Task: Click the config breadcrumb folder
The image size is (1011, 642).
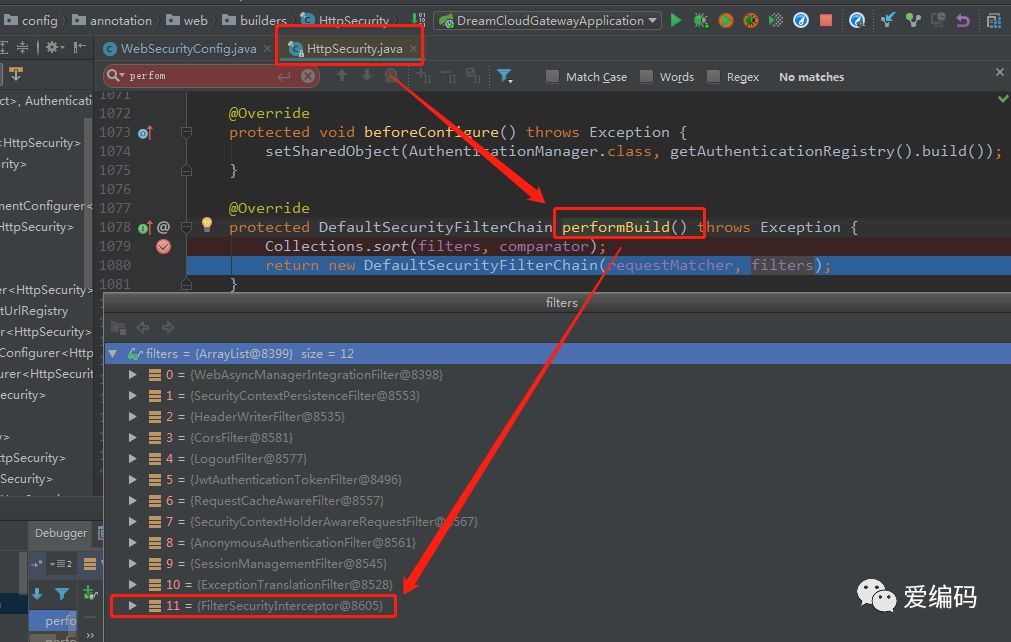Action: [30, 20]
